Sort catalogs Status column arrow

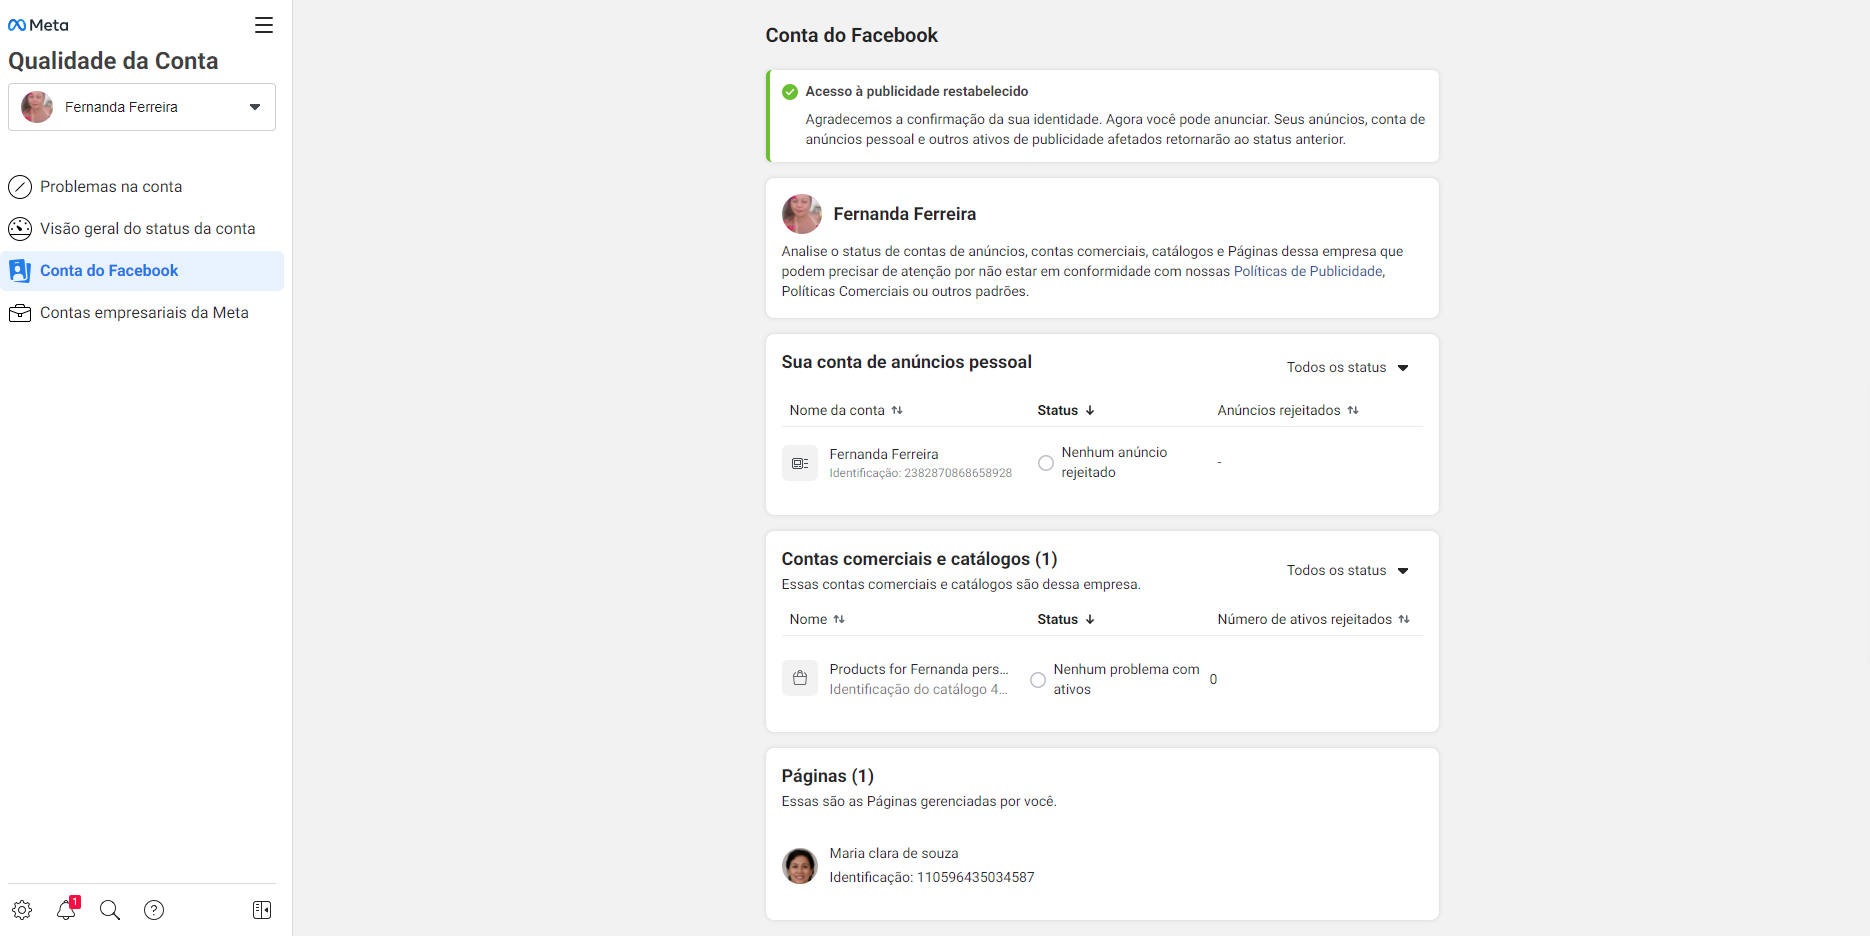[x=1090, y=619]
